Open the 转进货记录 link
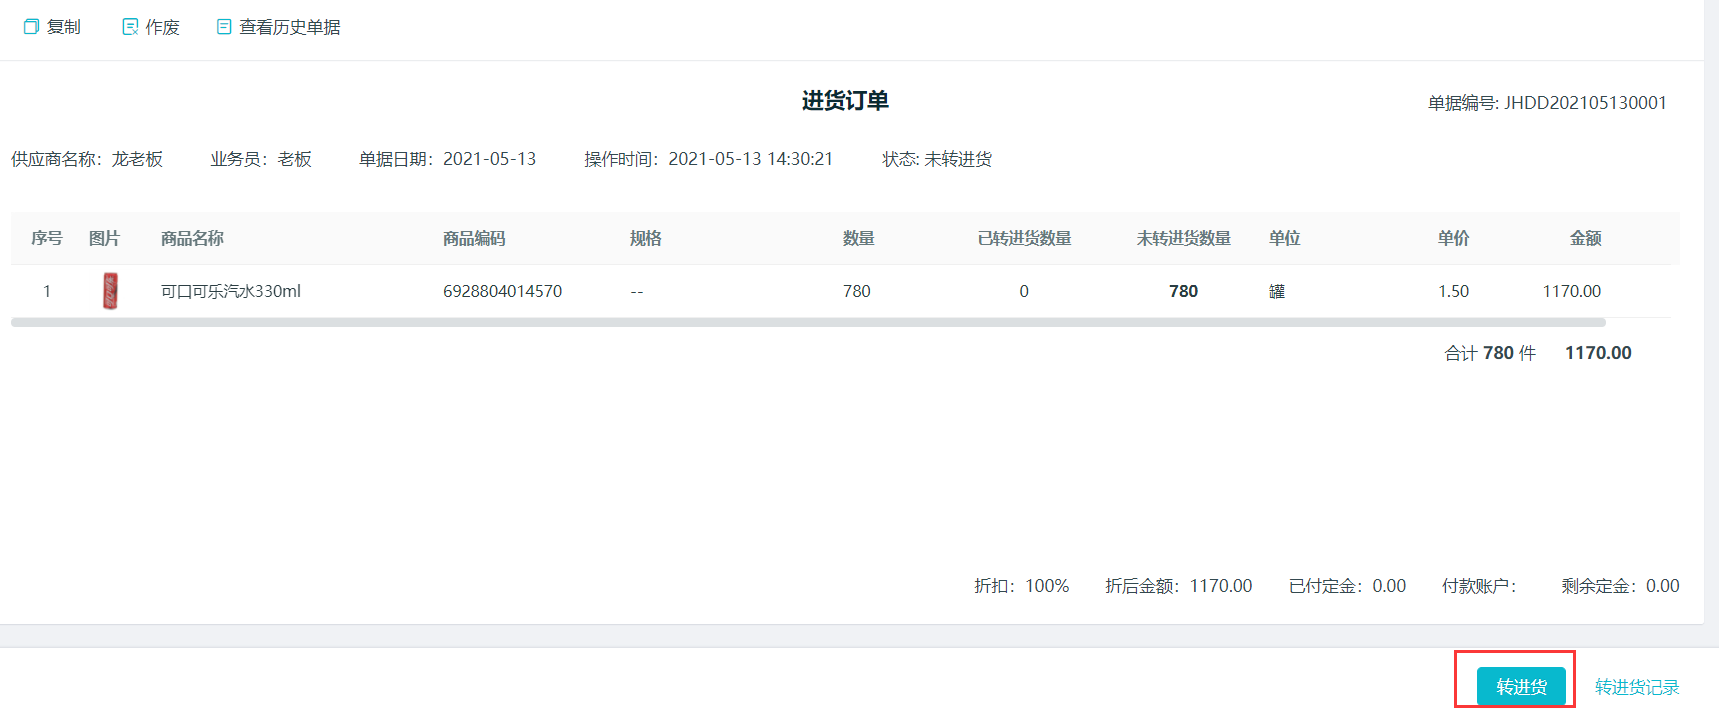This screenshot has width=1719, height=714. point(1636,687)
